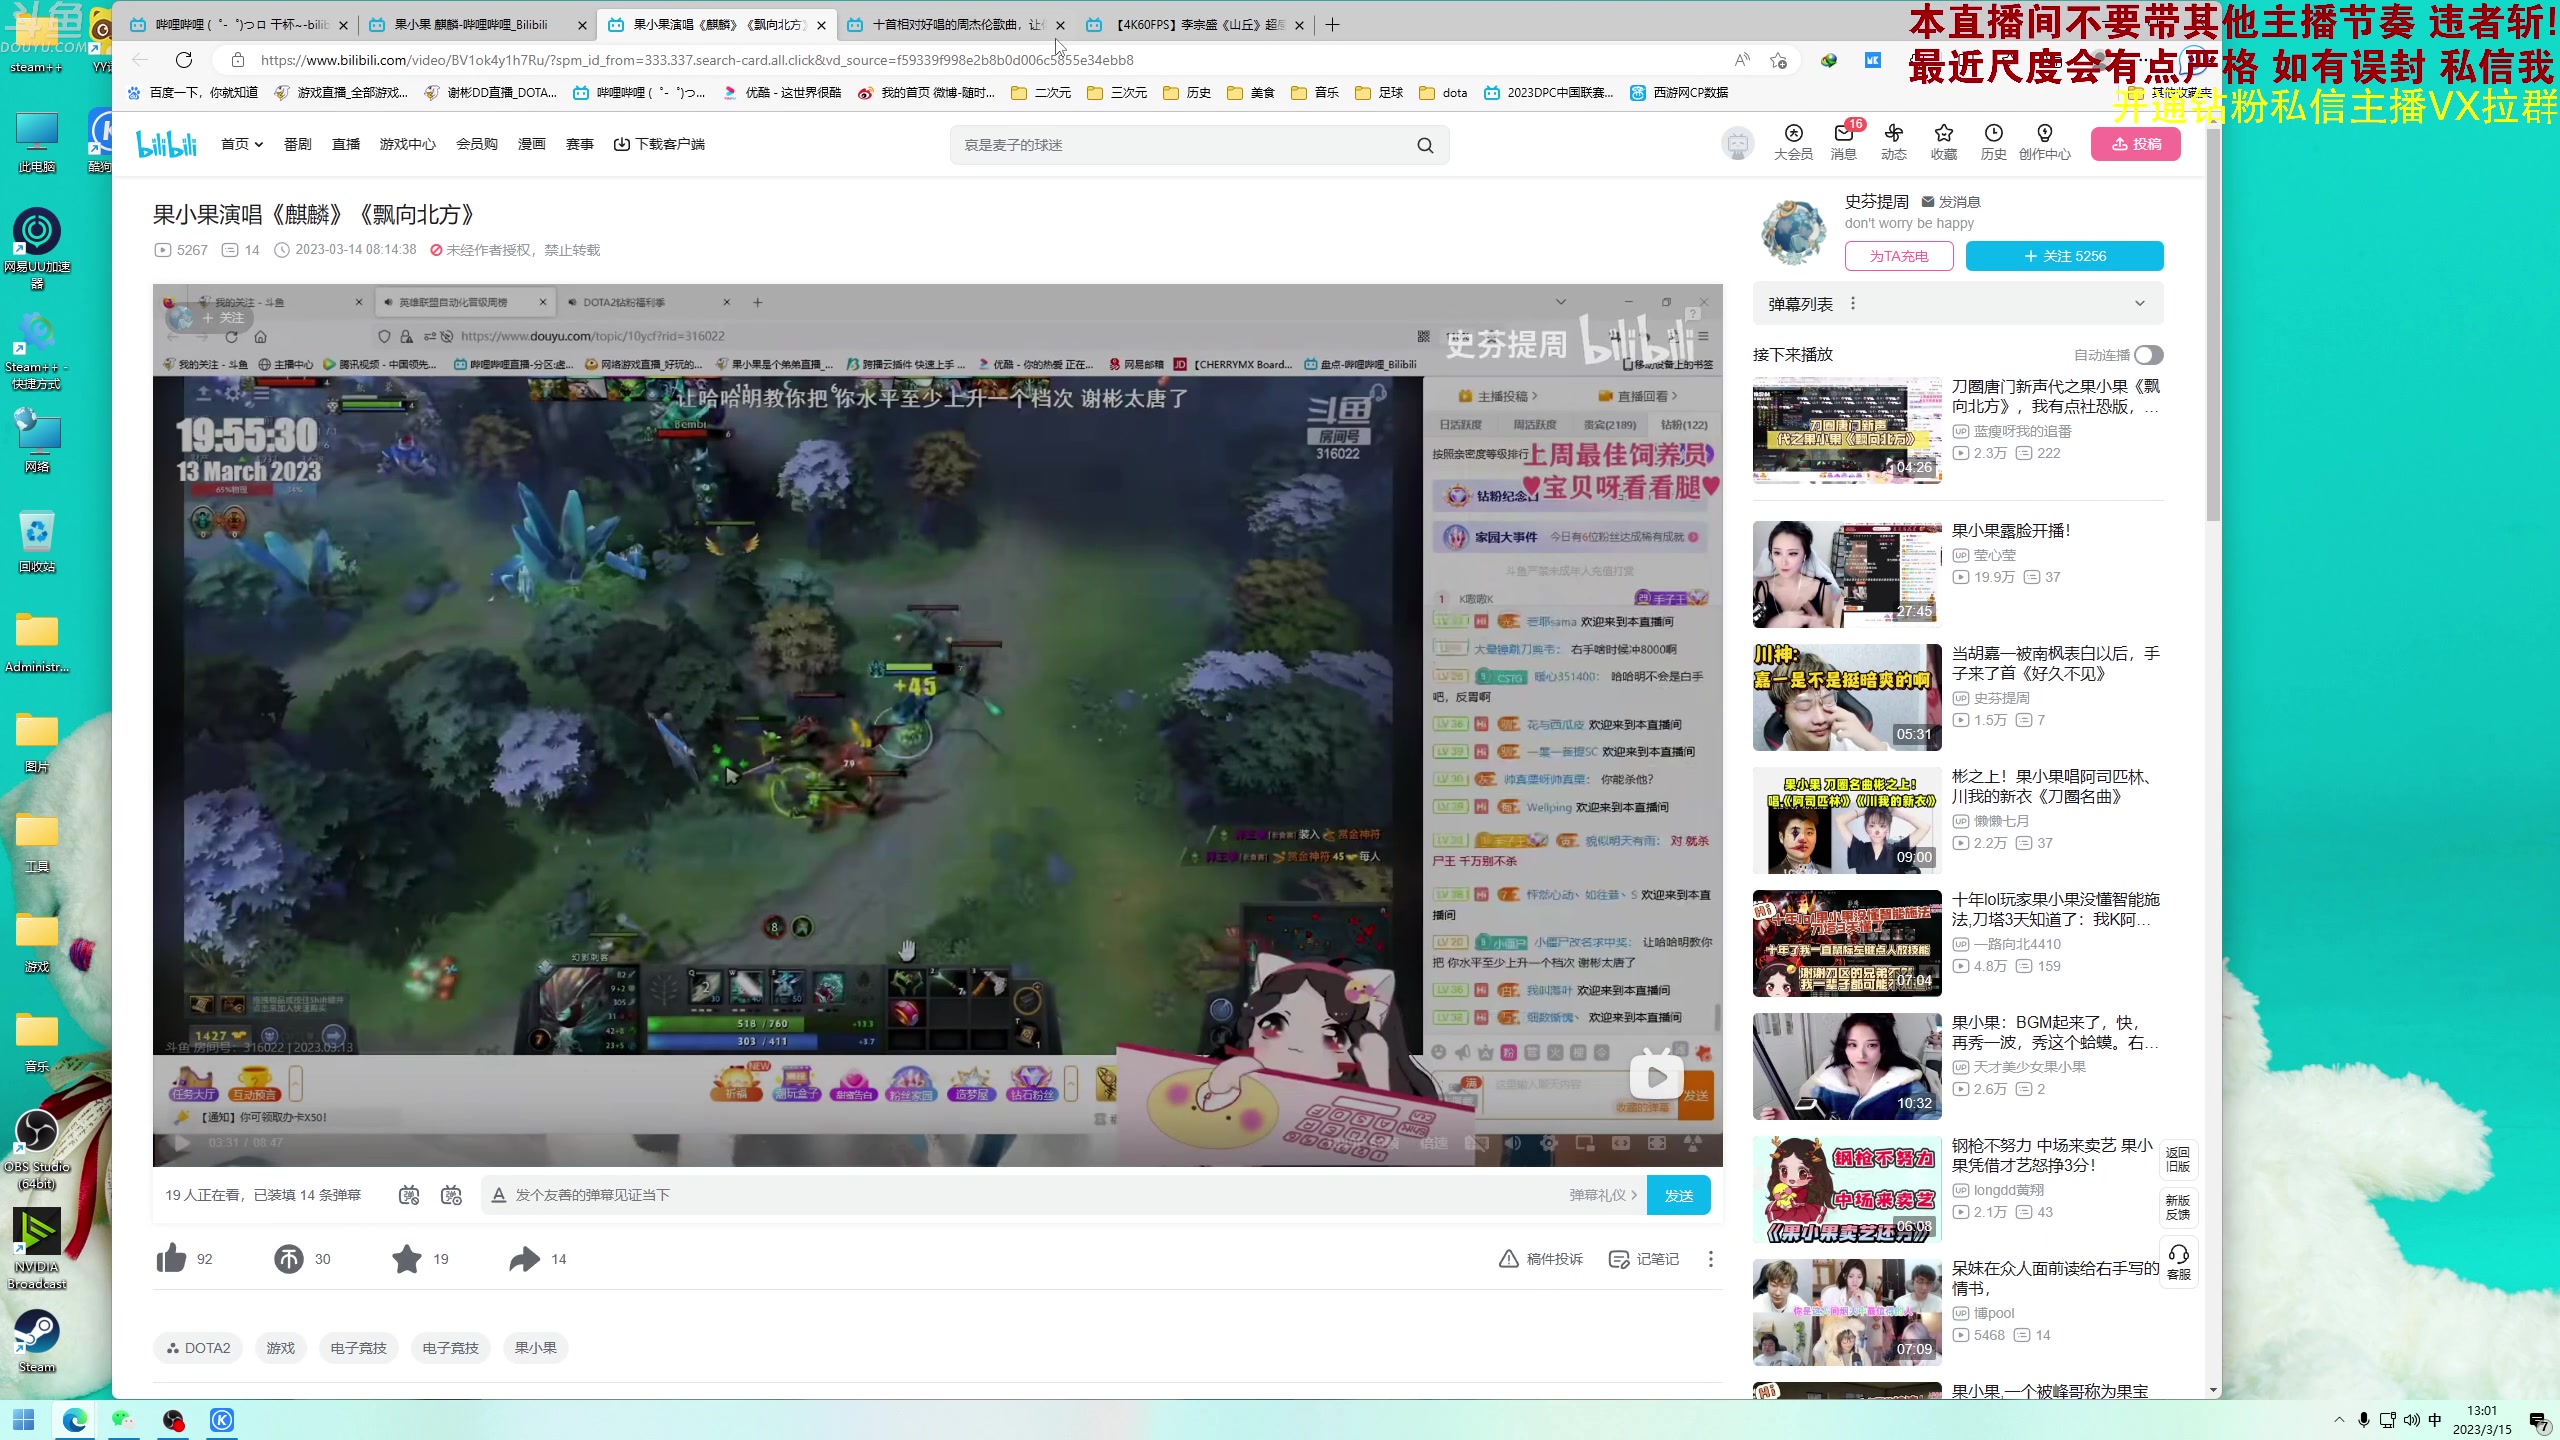Open the 下载客户端 navigation item
The image size is (2560, 1440).
pyautogui.click(x=659, y=144)
